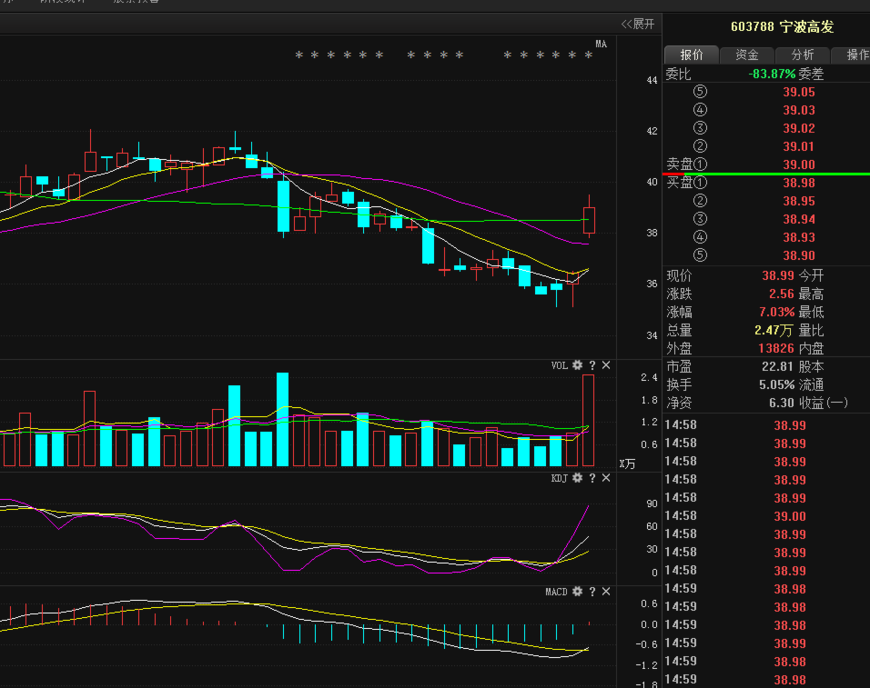Switch to the 操作 tab
Screen dimensions: 870x688
(x=851, y=54)
